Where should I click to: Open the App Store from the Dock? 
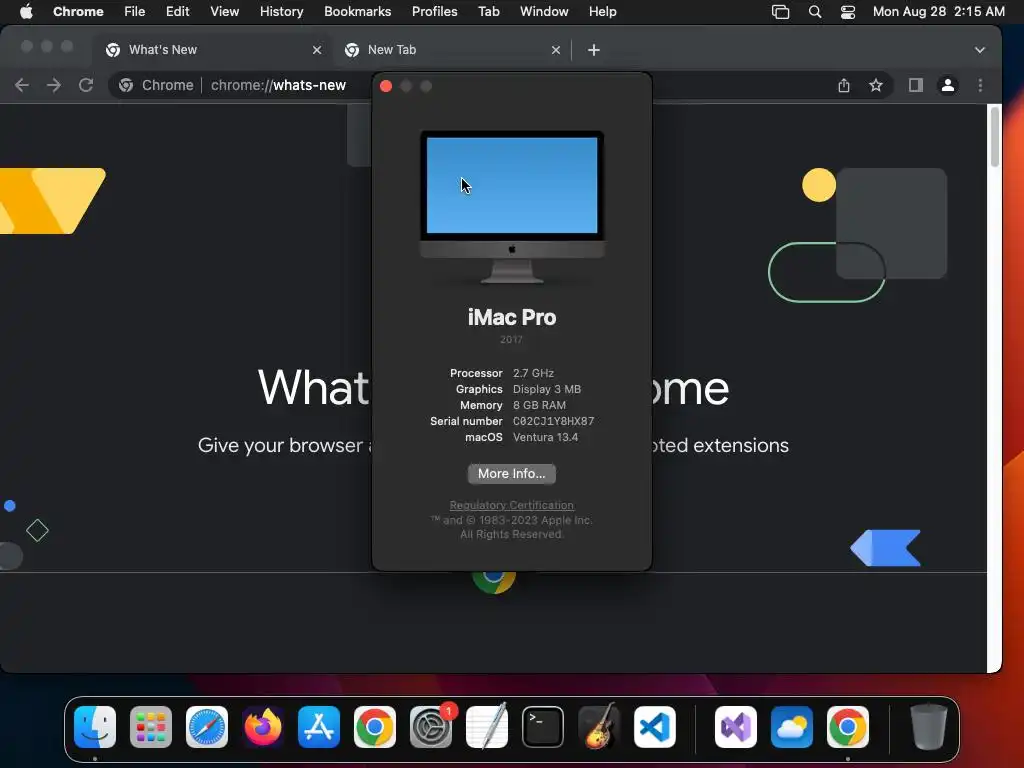coord(319,727)
